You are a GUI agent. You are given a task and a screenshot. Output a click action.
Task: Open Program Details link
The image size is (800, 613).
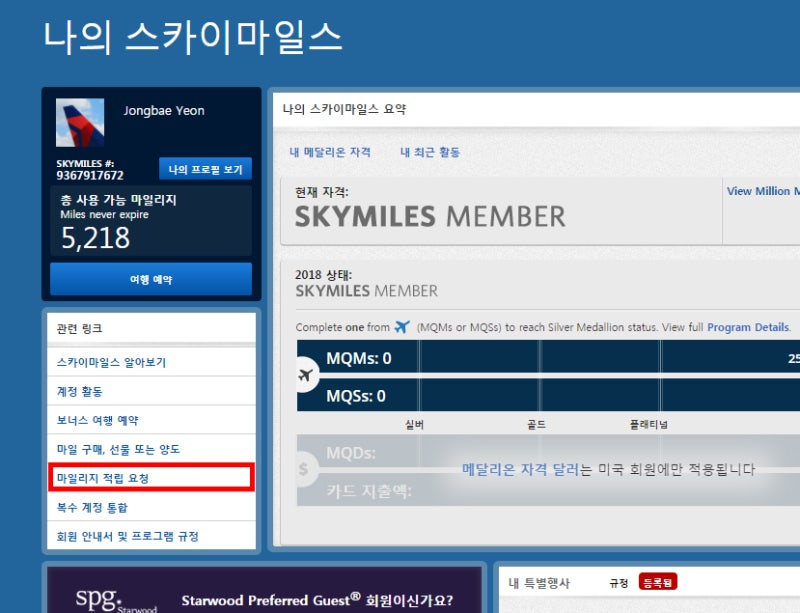(x=748, y=327)
